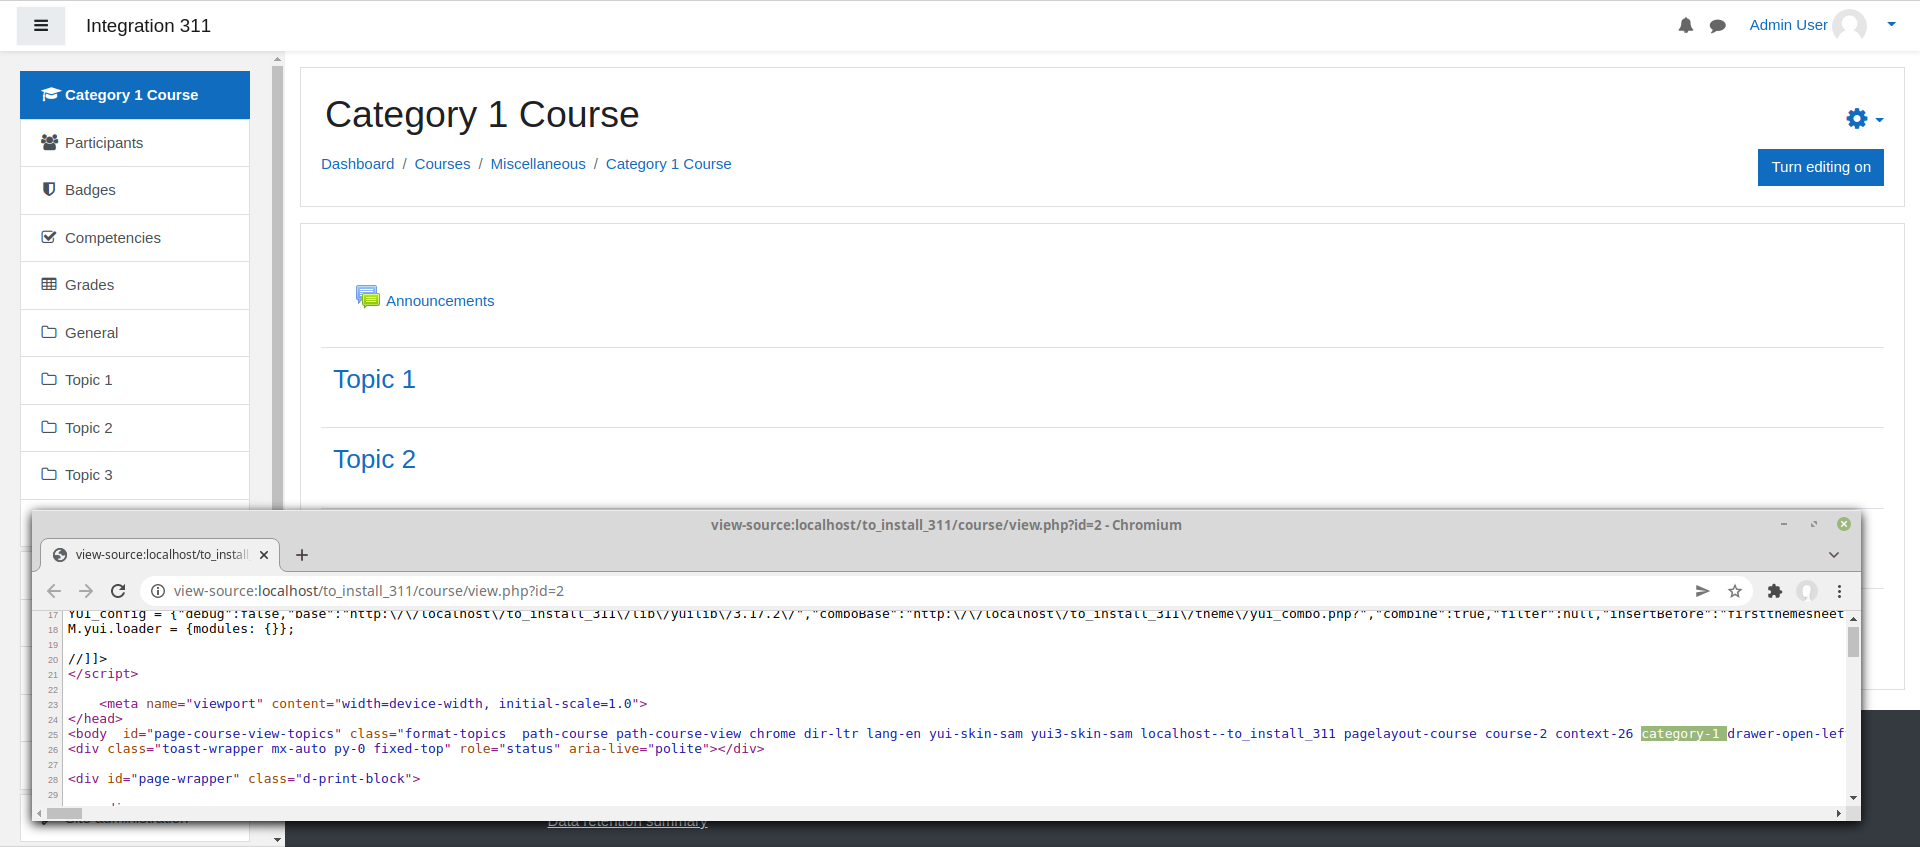The image size is (1920, 847).
Task: Jump to Topic 1 in the sidebar
Action: pyautogui.click(x=135, y=380)
